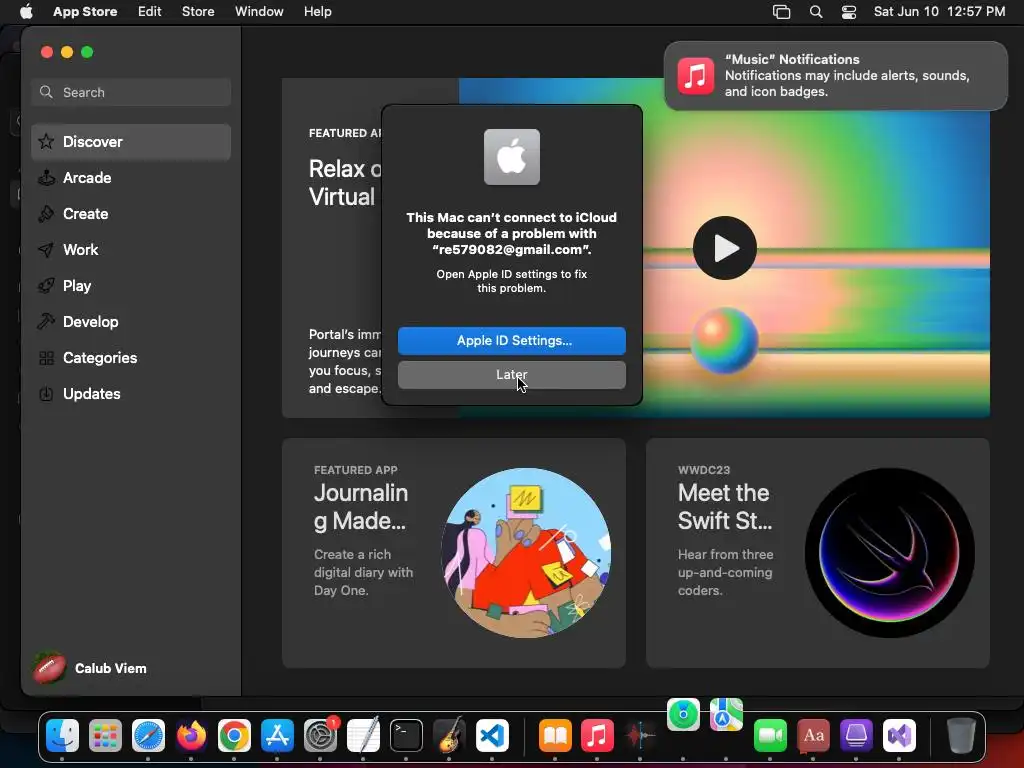Image resolution: width=1024 pixels, height=768 pixels.
Task: Open the Window menu
Action: (x=259, y=11)
